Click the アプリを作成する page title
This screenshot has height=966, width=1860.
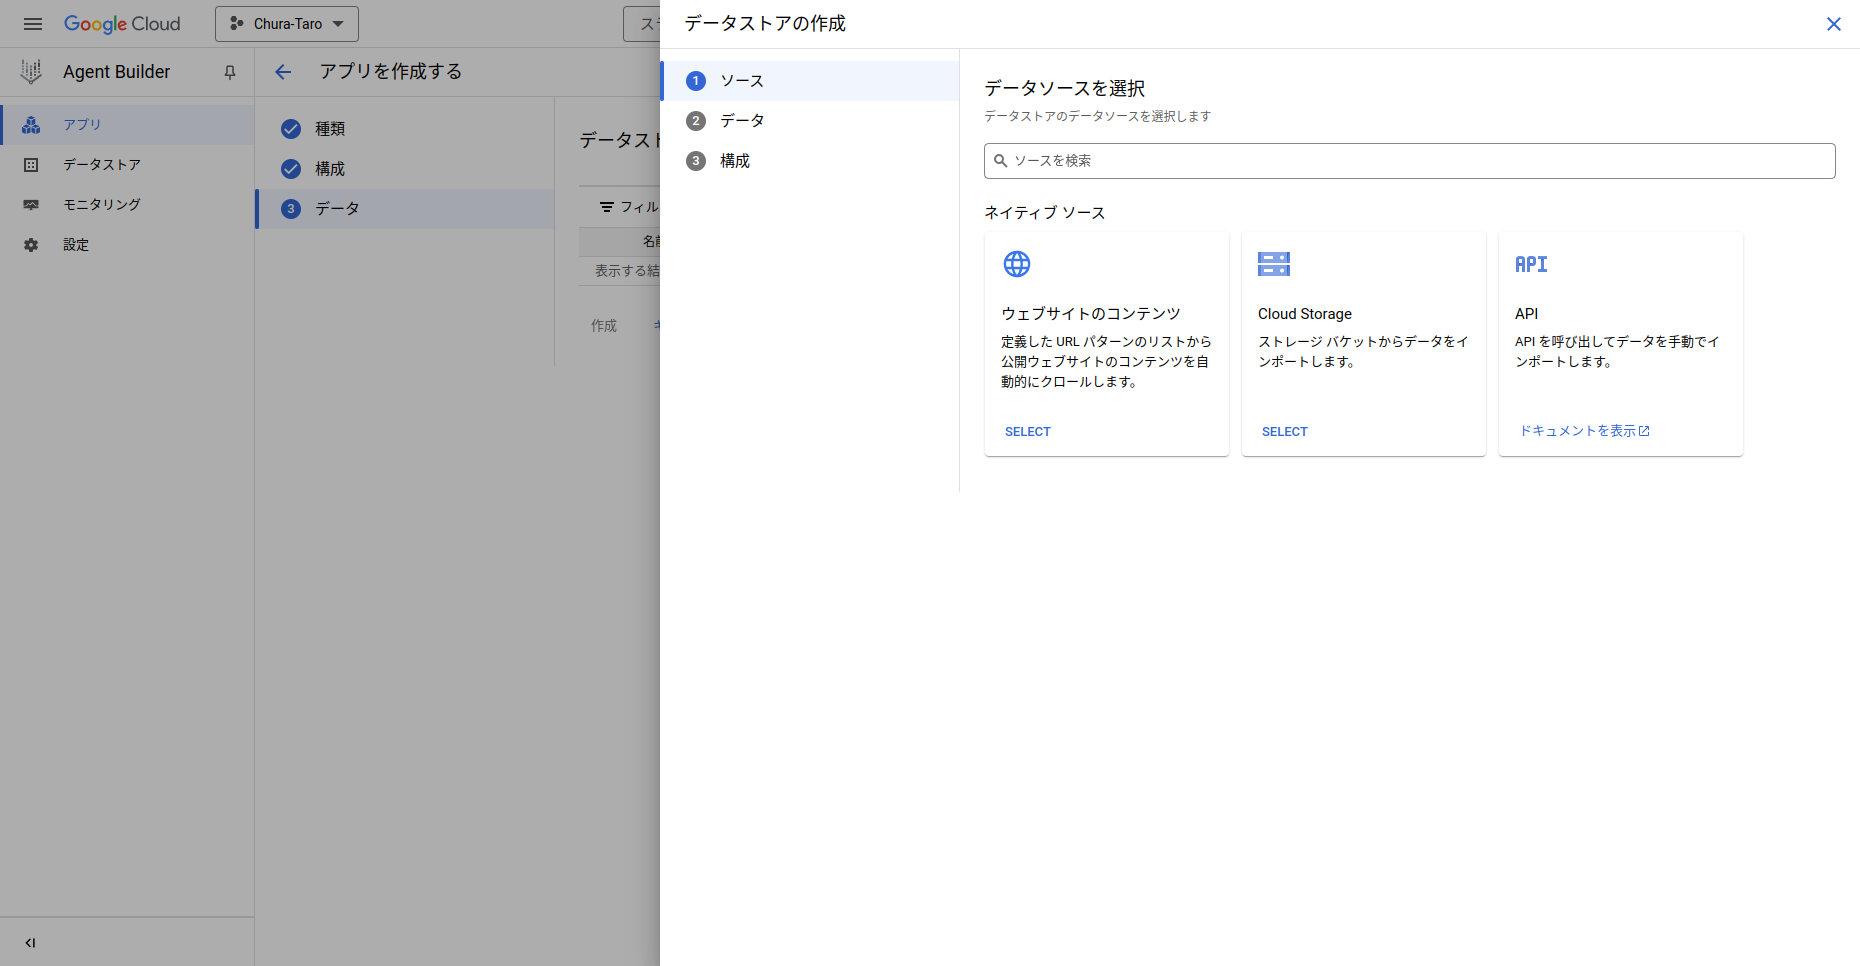(x=391, y=72)
